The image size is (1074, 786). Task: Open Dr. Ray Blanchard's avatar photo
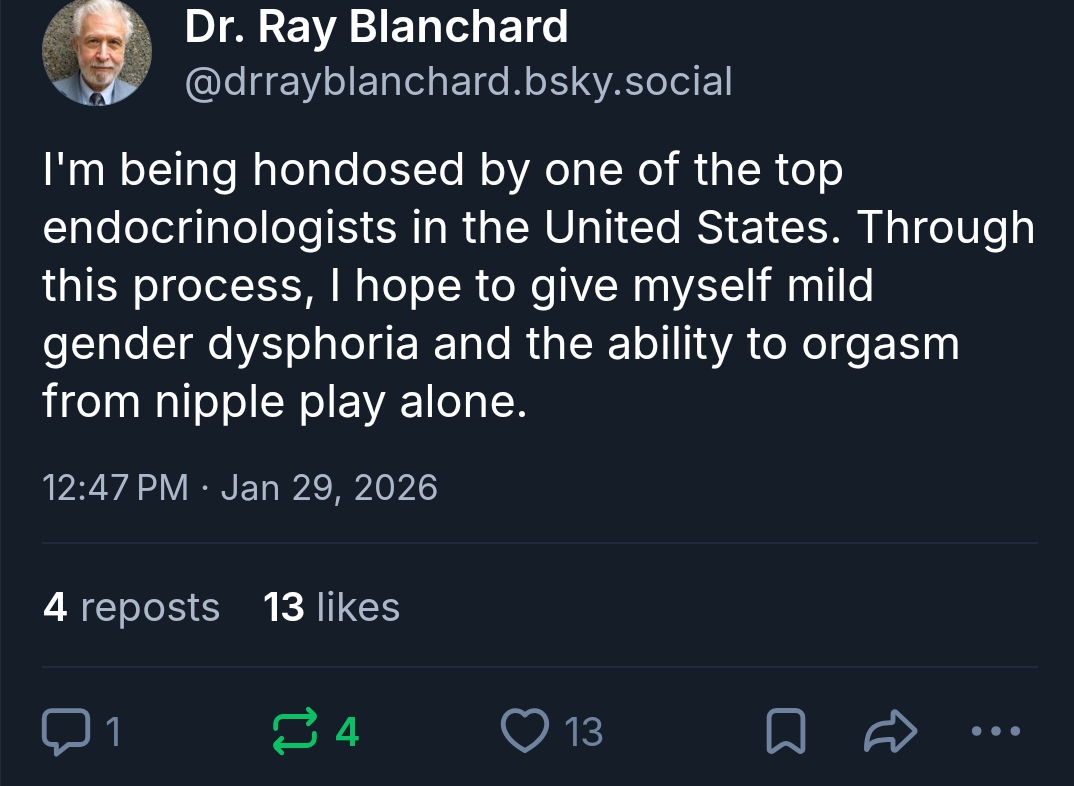97,51
